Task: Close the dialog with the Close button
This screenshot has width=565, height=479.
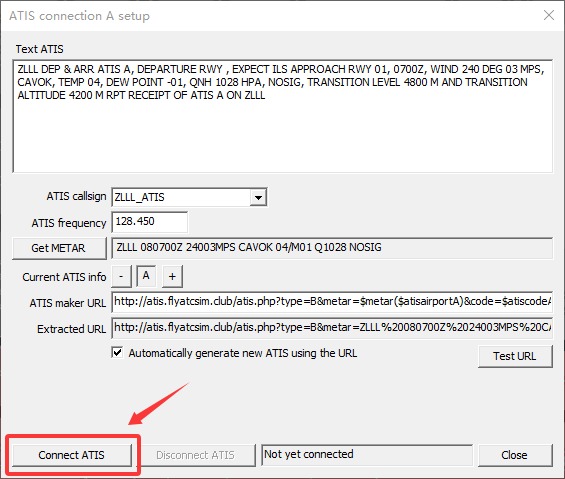Action: [x=515, y=455]
